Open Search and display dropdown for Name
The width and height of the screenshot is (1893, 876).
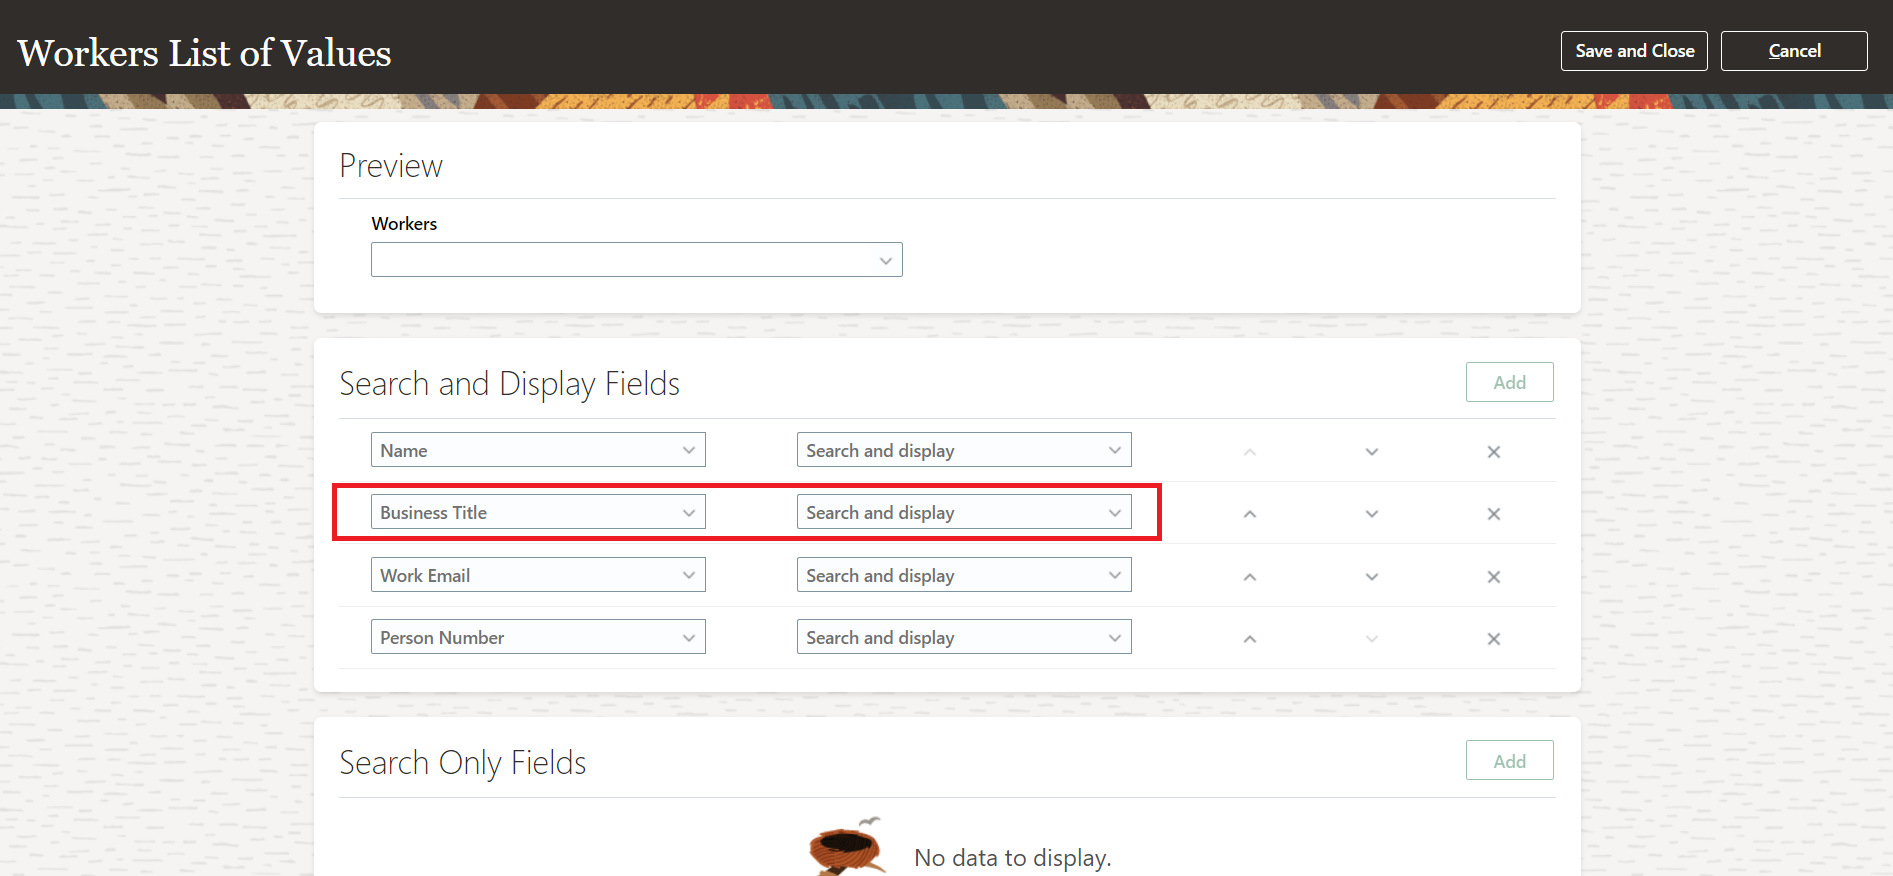coord(963,450)
